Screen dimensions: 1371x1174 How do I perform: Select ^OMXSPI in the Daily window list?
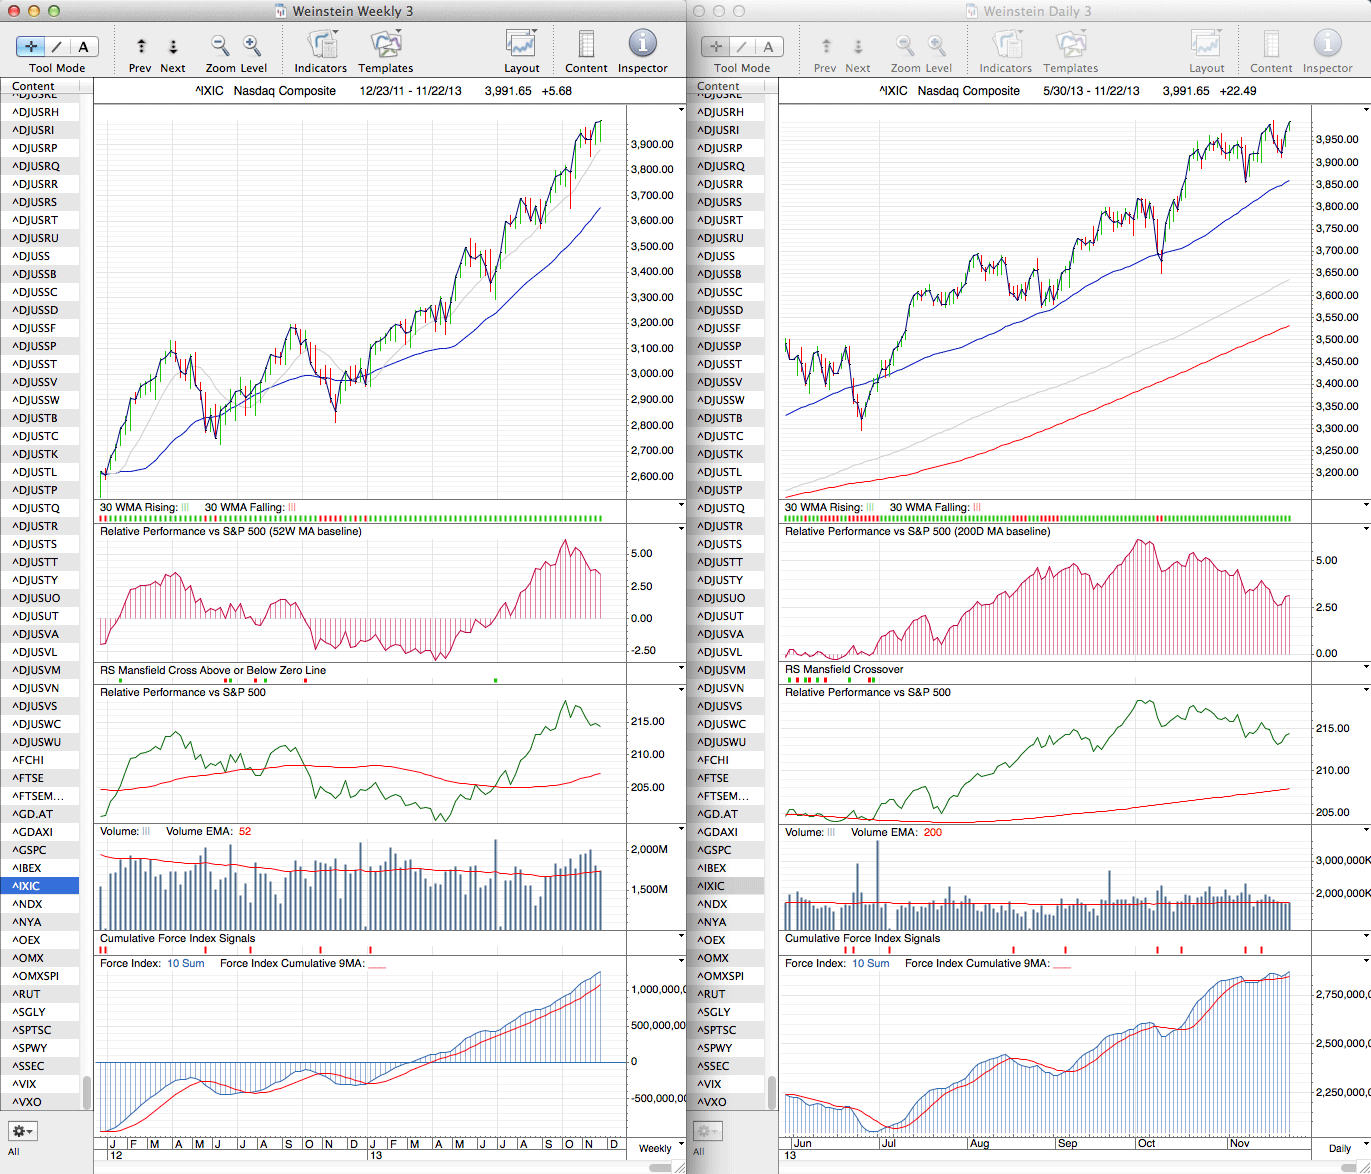(x=725, y=976)
